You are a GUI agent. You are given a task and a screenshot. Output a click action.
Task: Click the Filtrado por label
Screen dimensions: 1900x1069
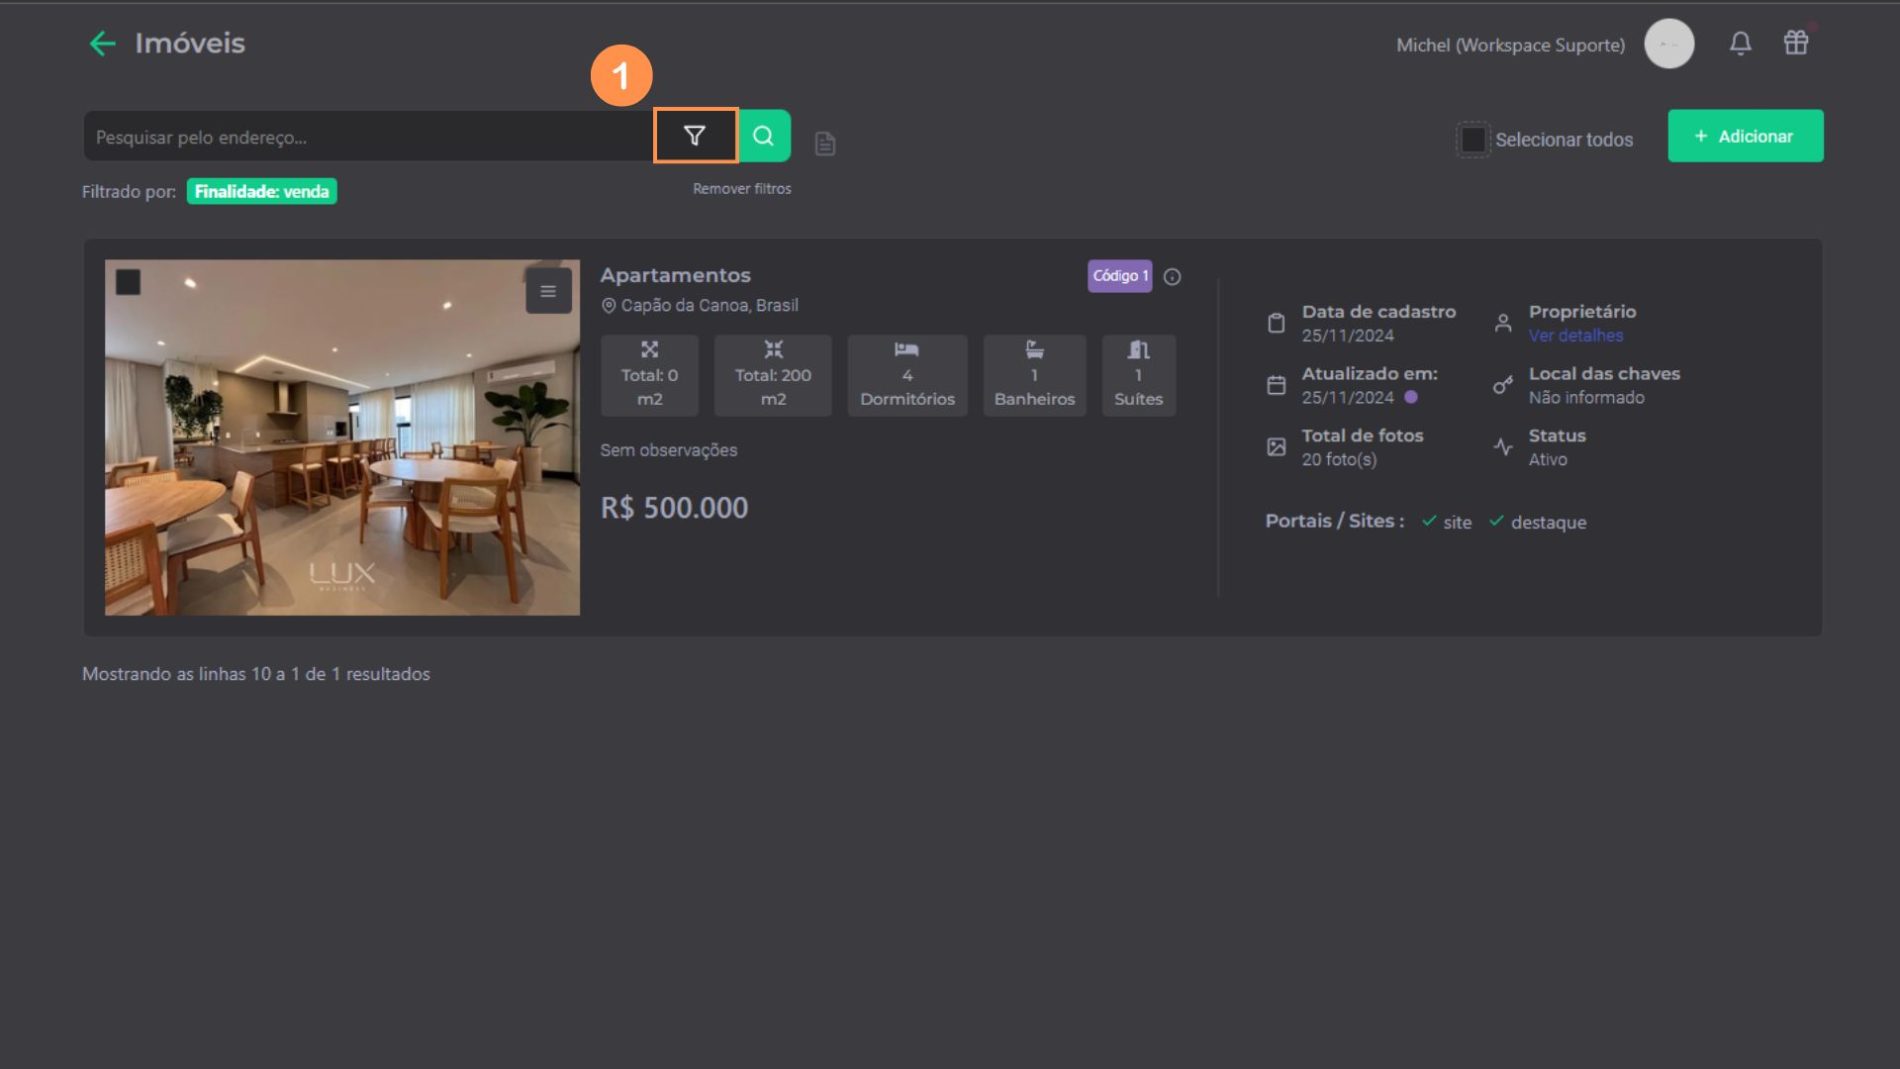point(129,192)
